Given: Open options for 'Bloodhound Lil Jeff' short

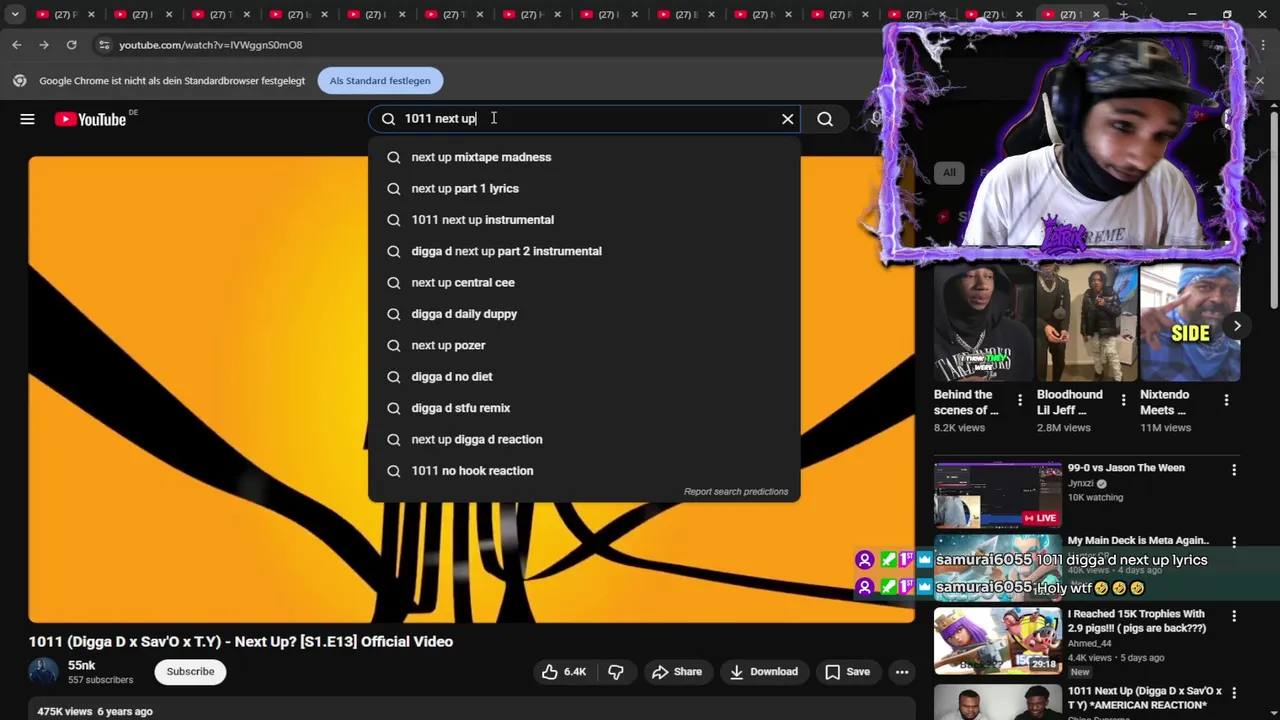Looking at the screenshot, I should 1123,401.
